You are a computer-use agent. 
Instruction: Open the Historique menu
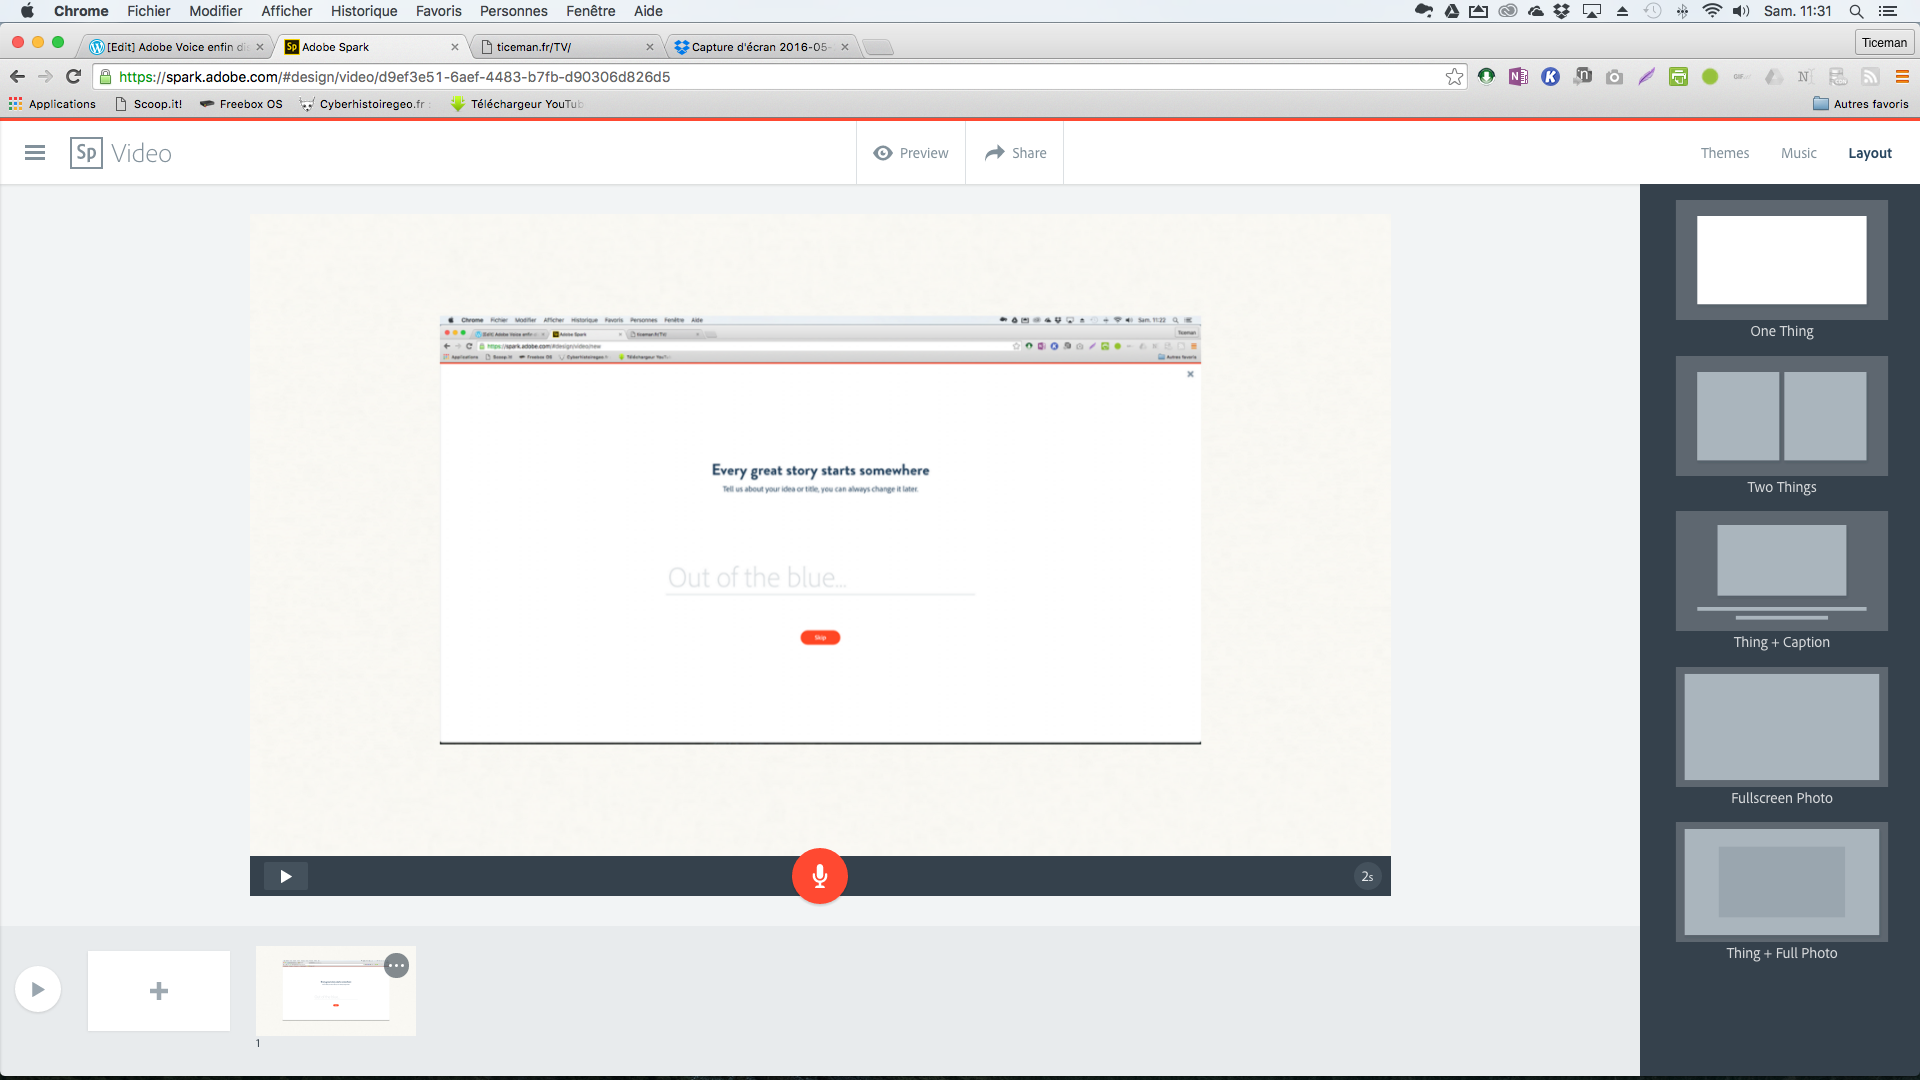point(364,11)
